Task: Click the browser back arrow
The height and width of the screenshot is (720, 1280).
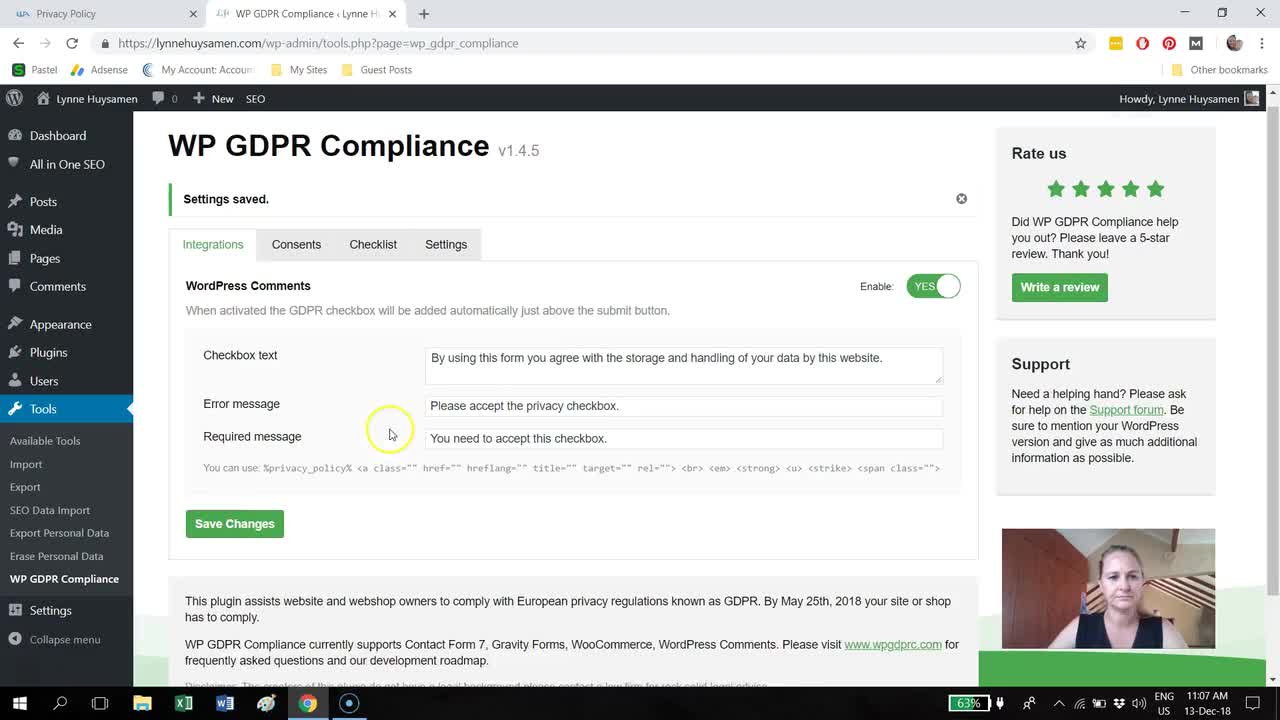Action: point(18,43)
